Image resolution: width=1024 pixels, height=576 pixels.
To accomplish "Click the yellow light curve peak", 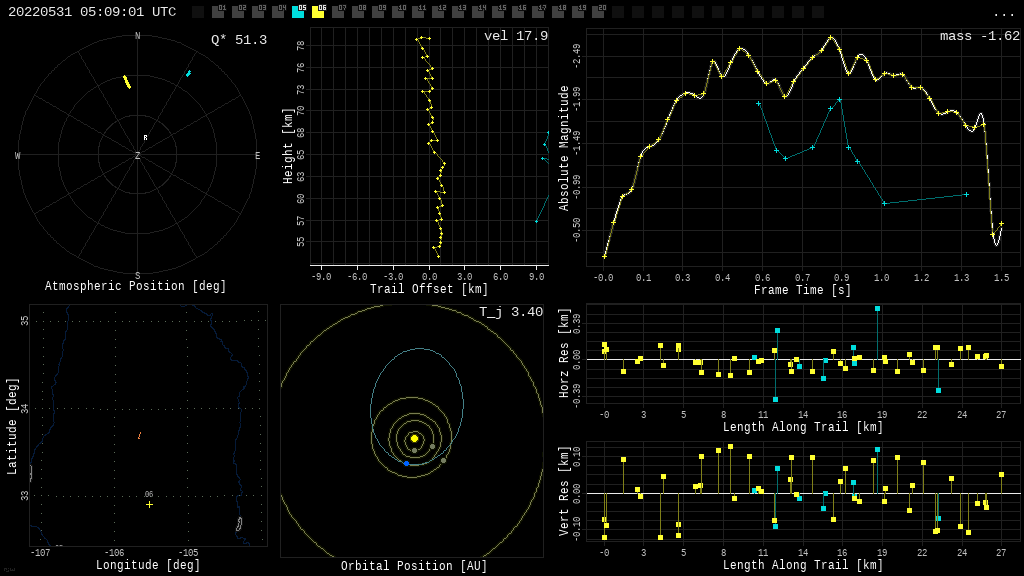I will tap(830, 37).
